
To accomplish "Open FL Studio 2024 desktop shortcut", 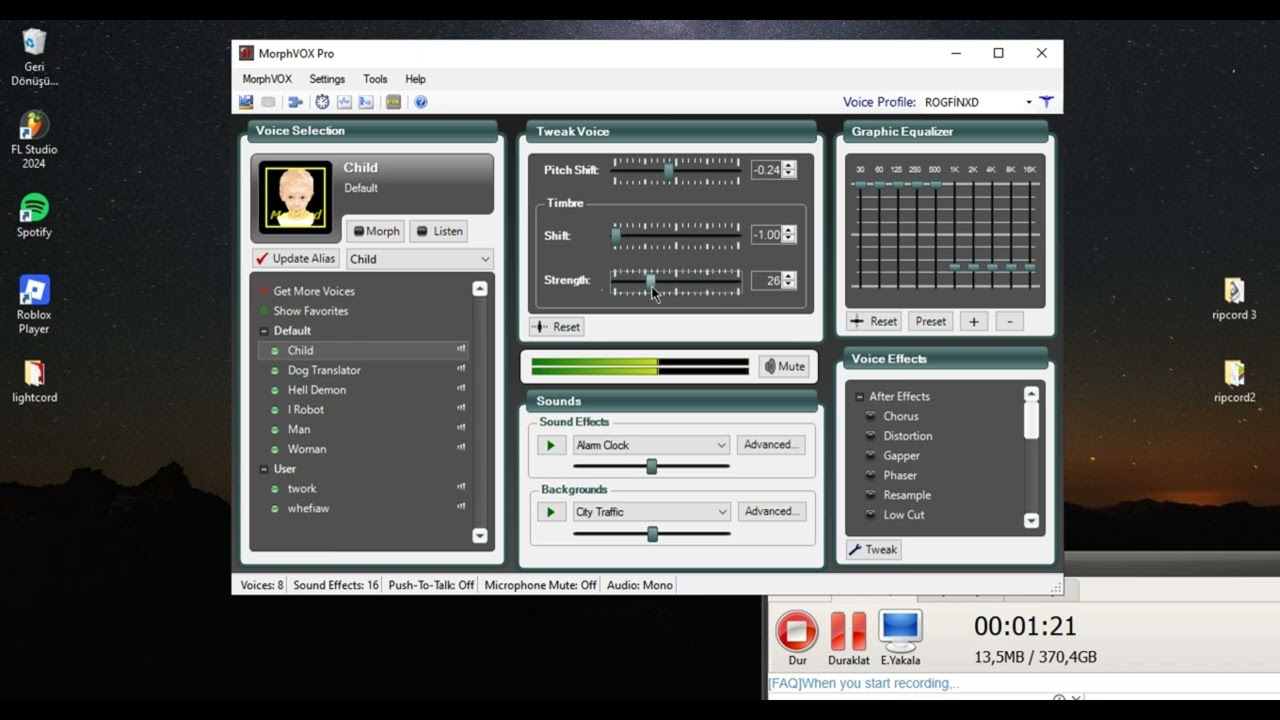I will [x=34, y=140].
